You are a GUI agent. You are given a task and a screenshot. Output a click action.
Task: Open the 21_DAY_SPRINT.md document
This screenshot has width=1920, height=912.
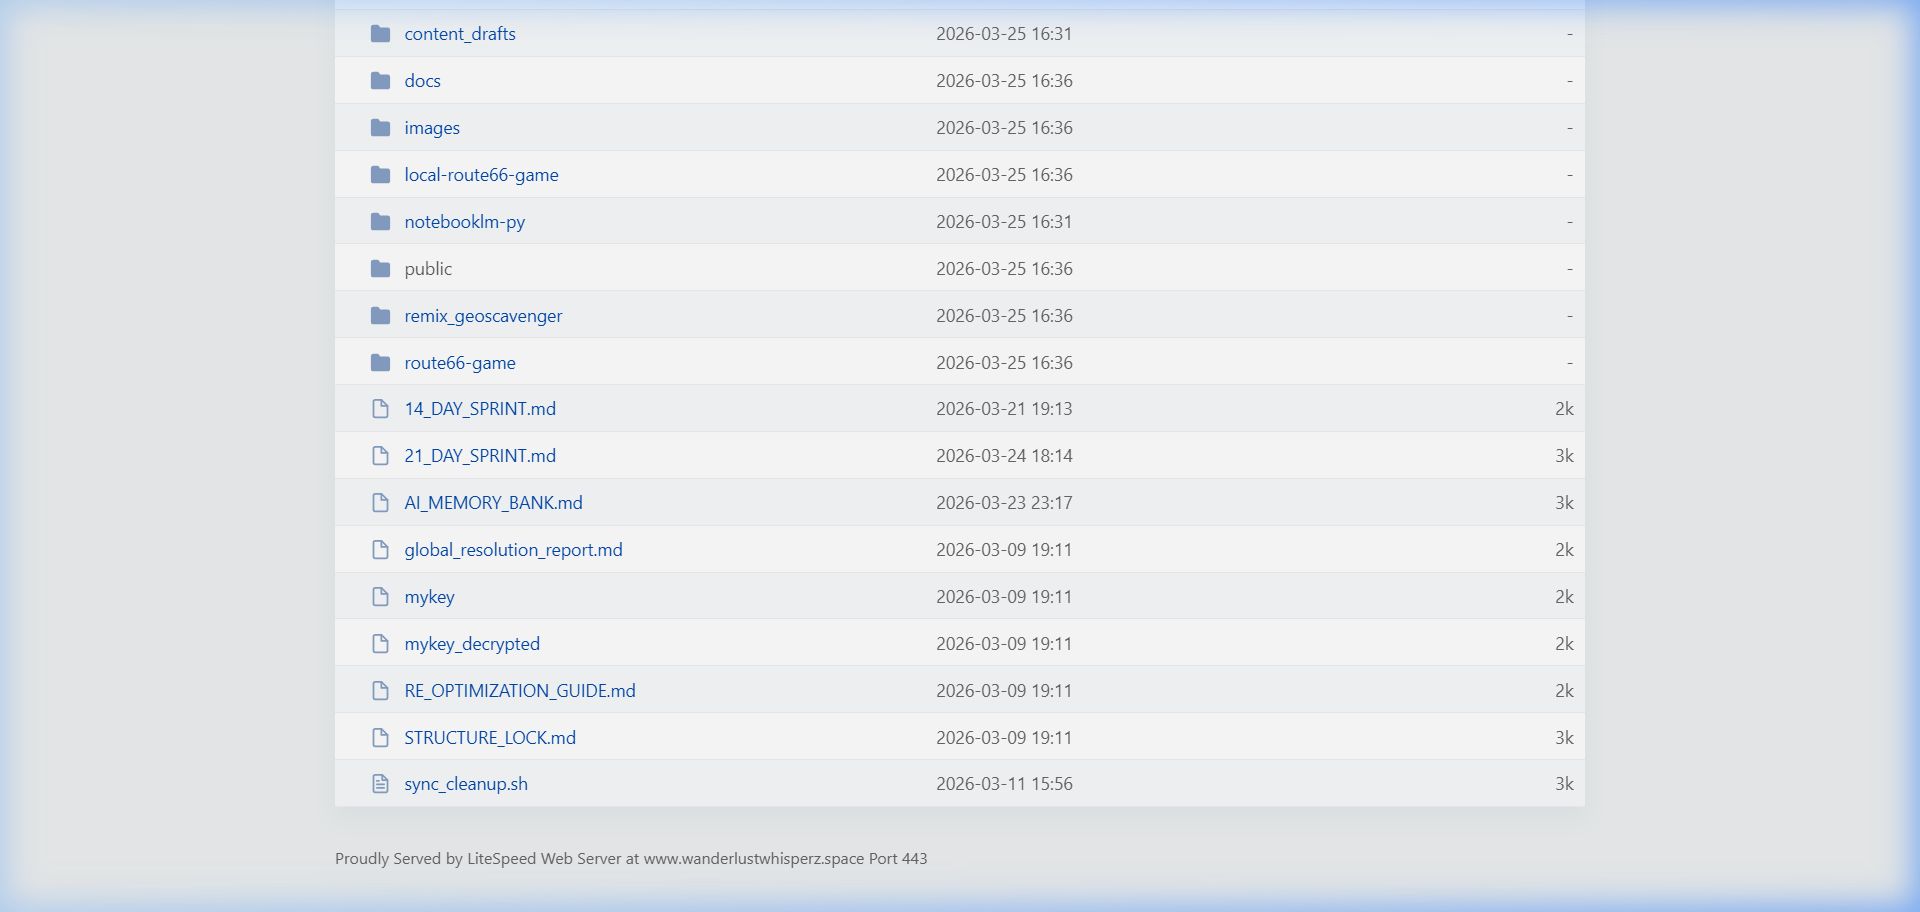coord(480,456)
